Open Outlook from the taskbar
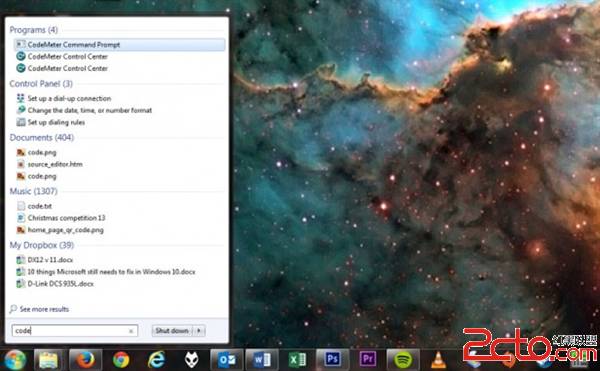600x371 pixels. pos(227,360)
